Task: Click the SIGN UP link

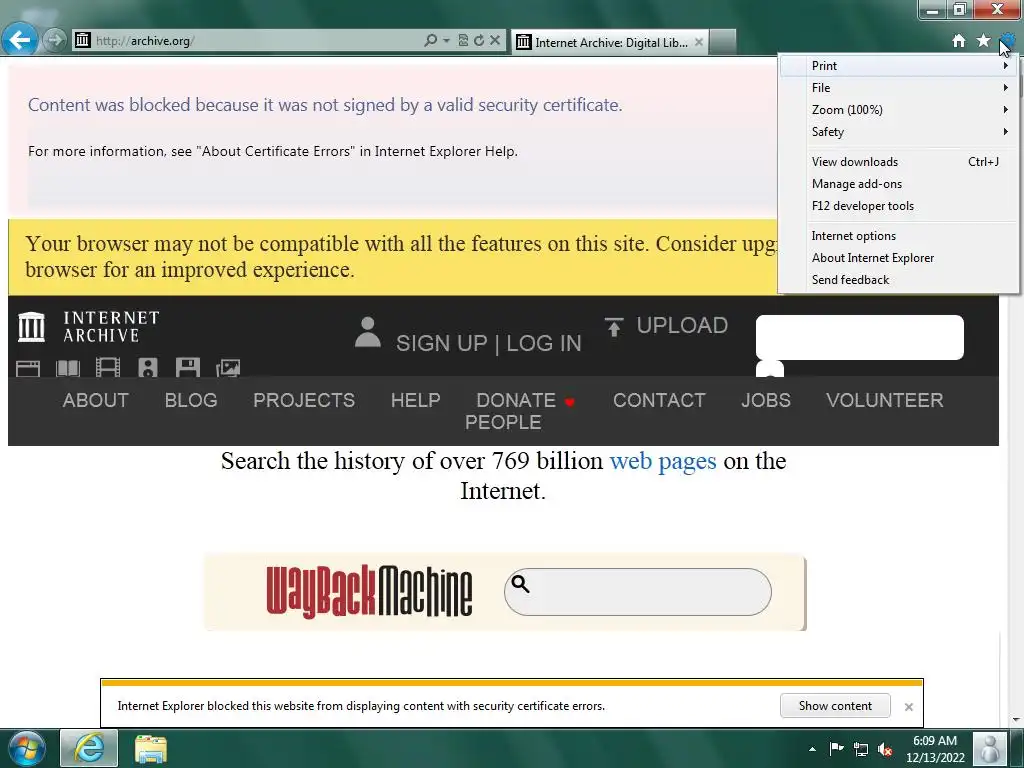Action: click(441, 344)
